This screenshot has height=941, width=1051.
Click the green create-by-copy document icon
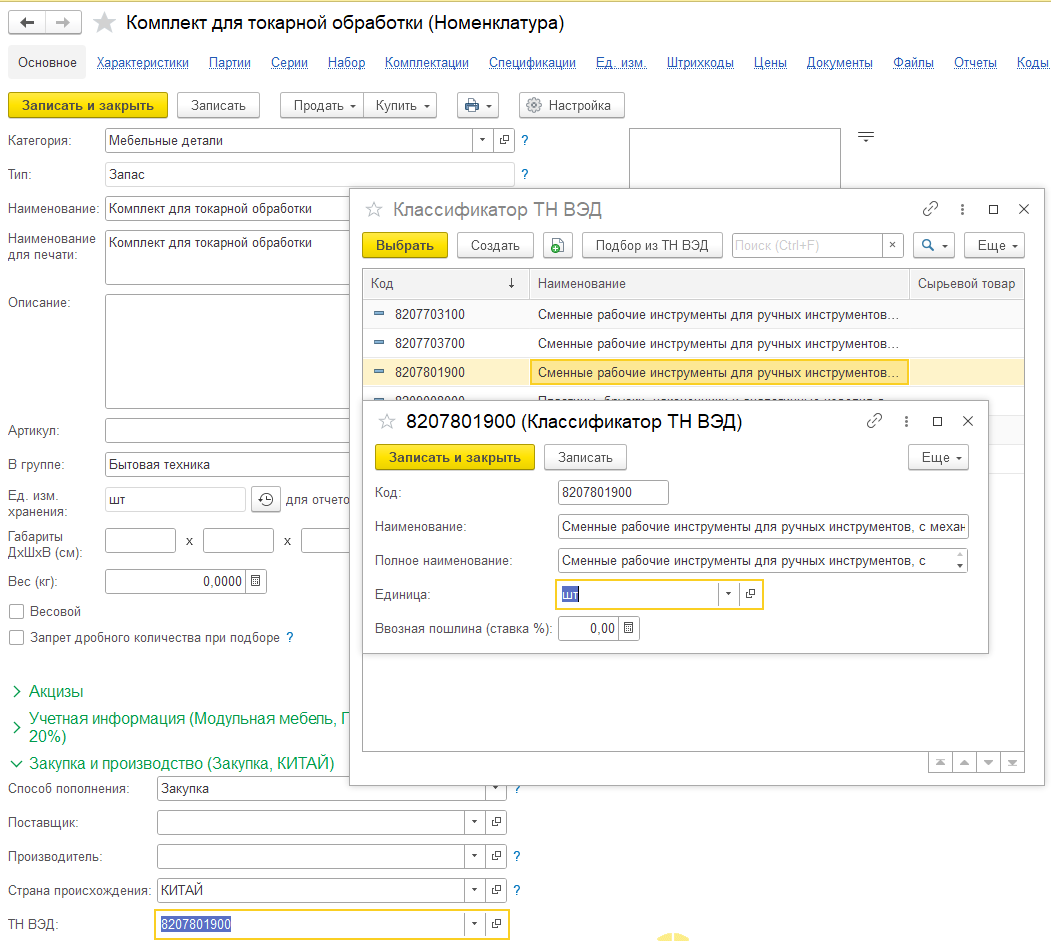558,245
